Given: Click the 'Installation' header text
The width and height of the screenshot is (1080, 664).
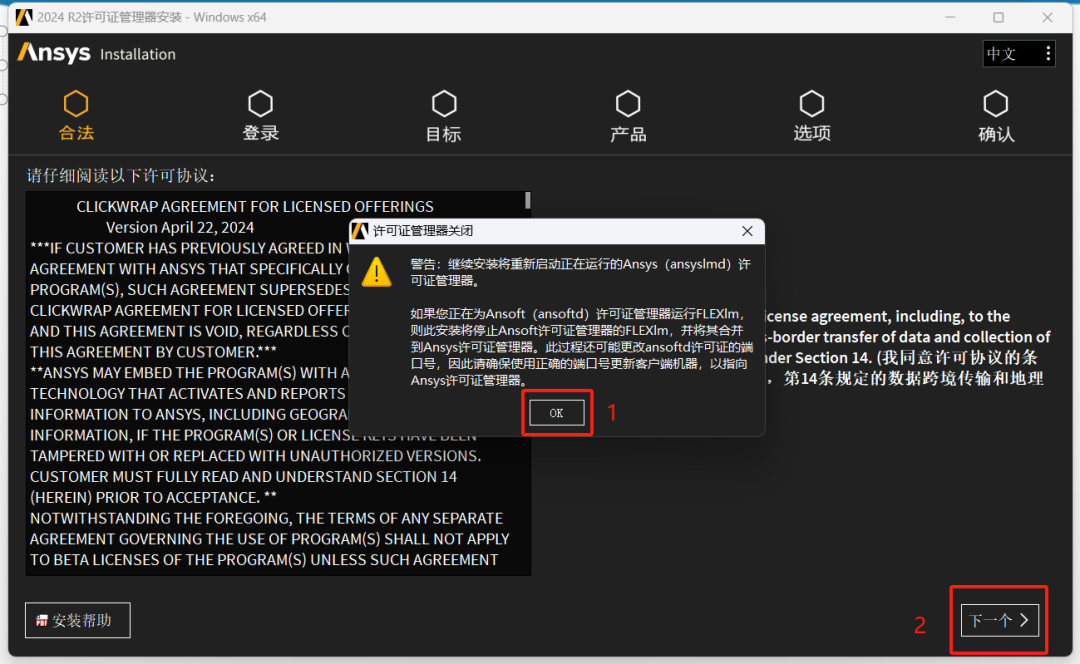Looking at the screenshot, I should click(x=138, y=54).
